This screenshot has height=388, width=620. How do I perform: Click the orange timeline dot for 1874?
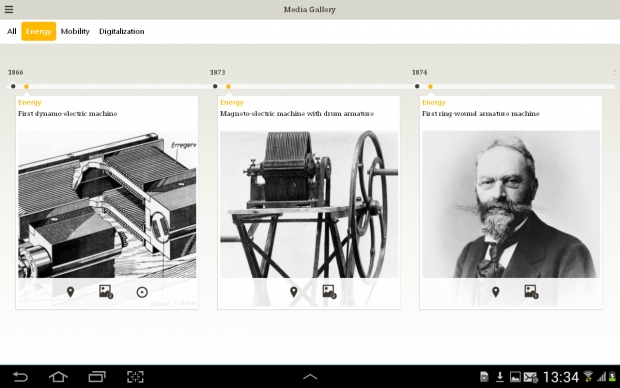[430, 86]
